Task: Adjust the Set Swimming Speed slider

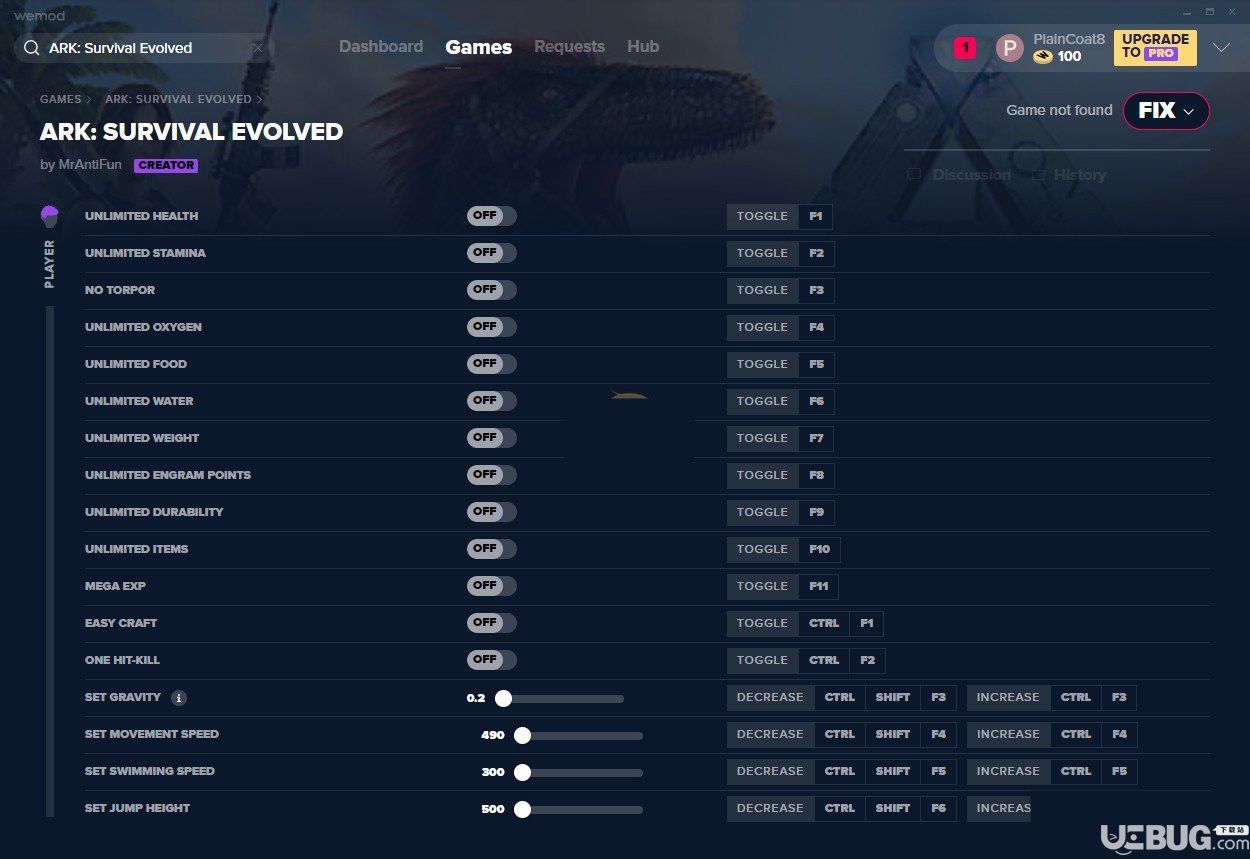Action: click(579, 772)
